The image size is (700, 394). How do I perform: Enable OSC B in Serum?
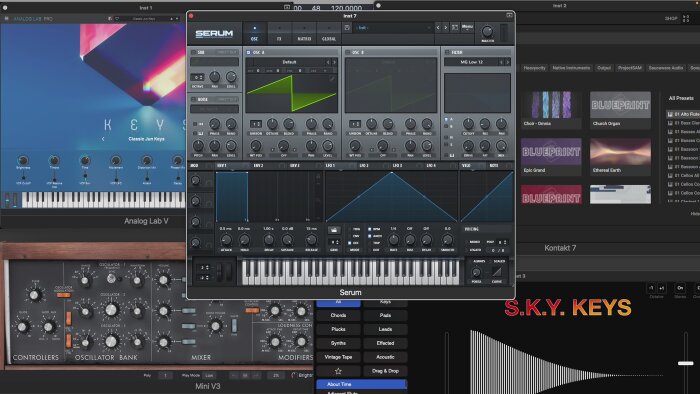tap(348, 52)
